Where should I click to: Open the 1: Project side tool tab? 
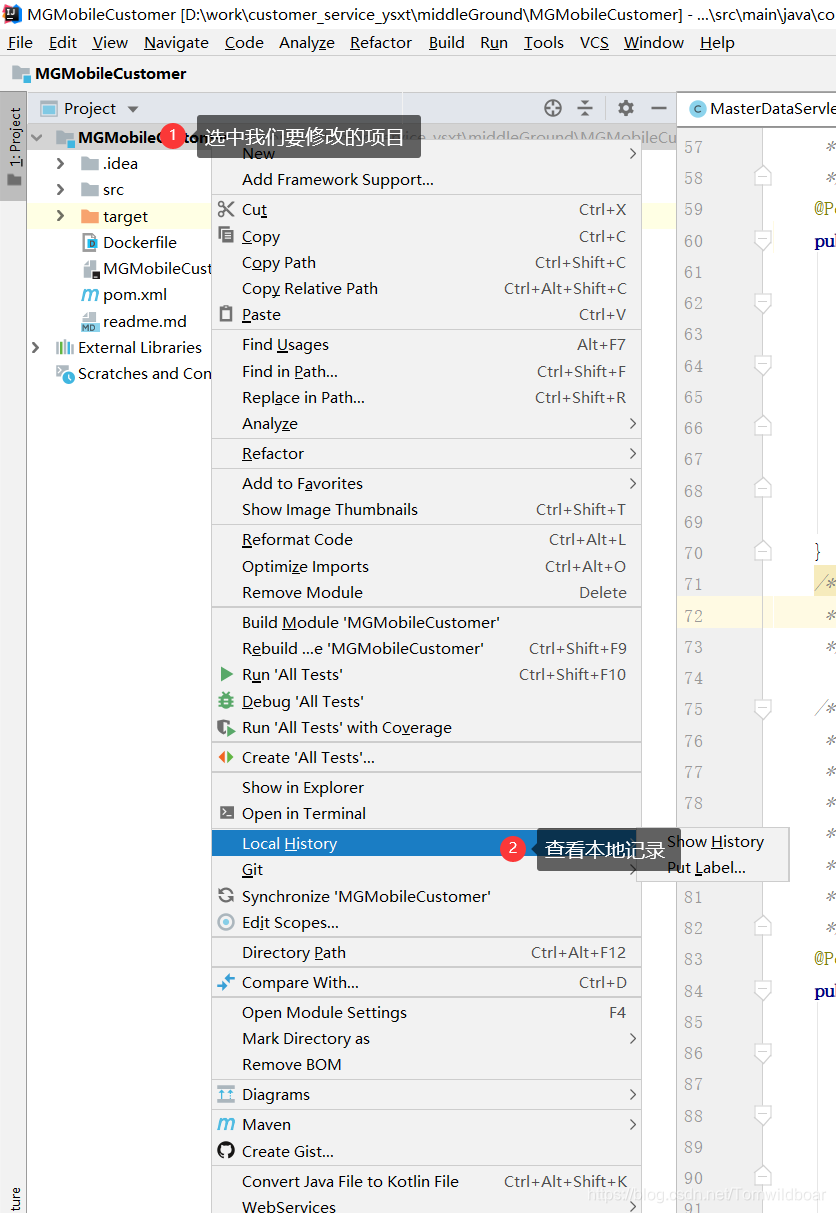13,146
